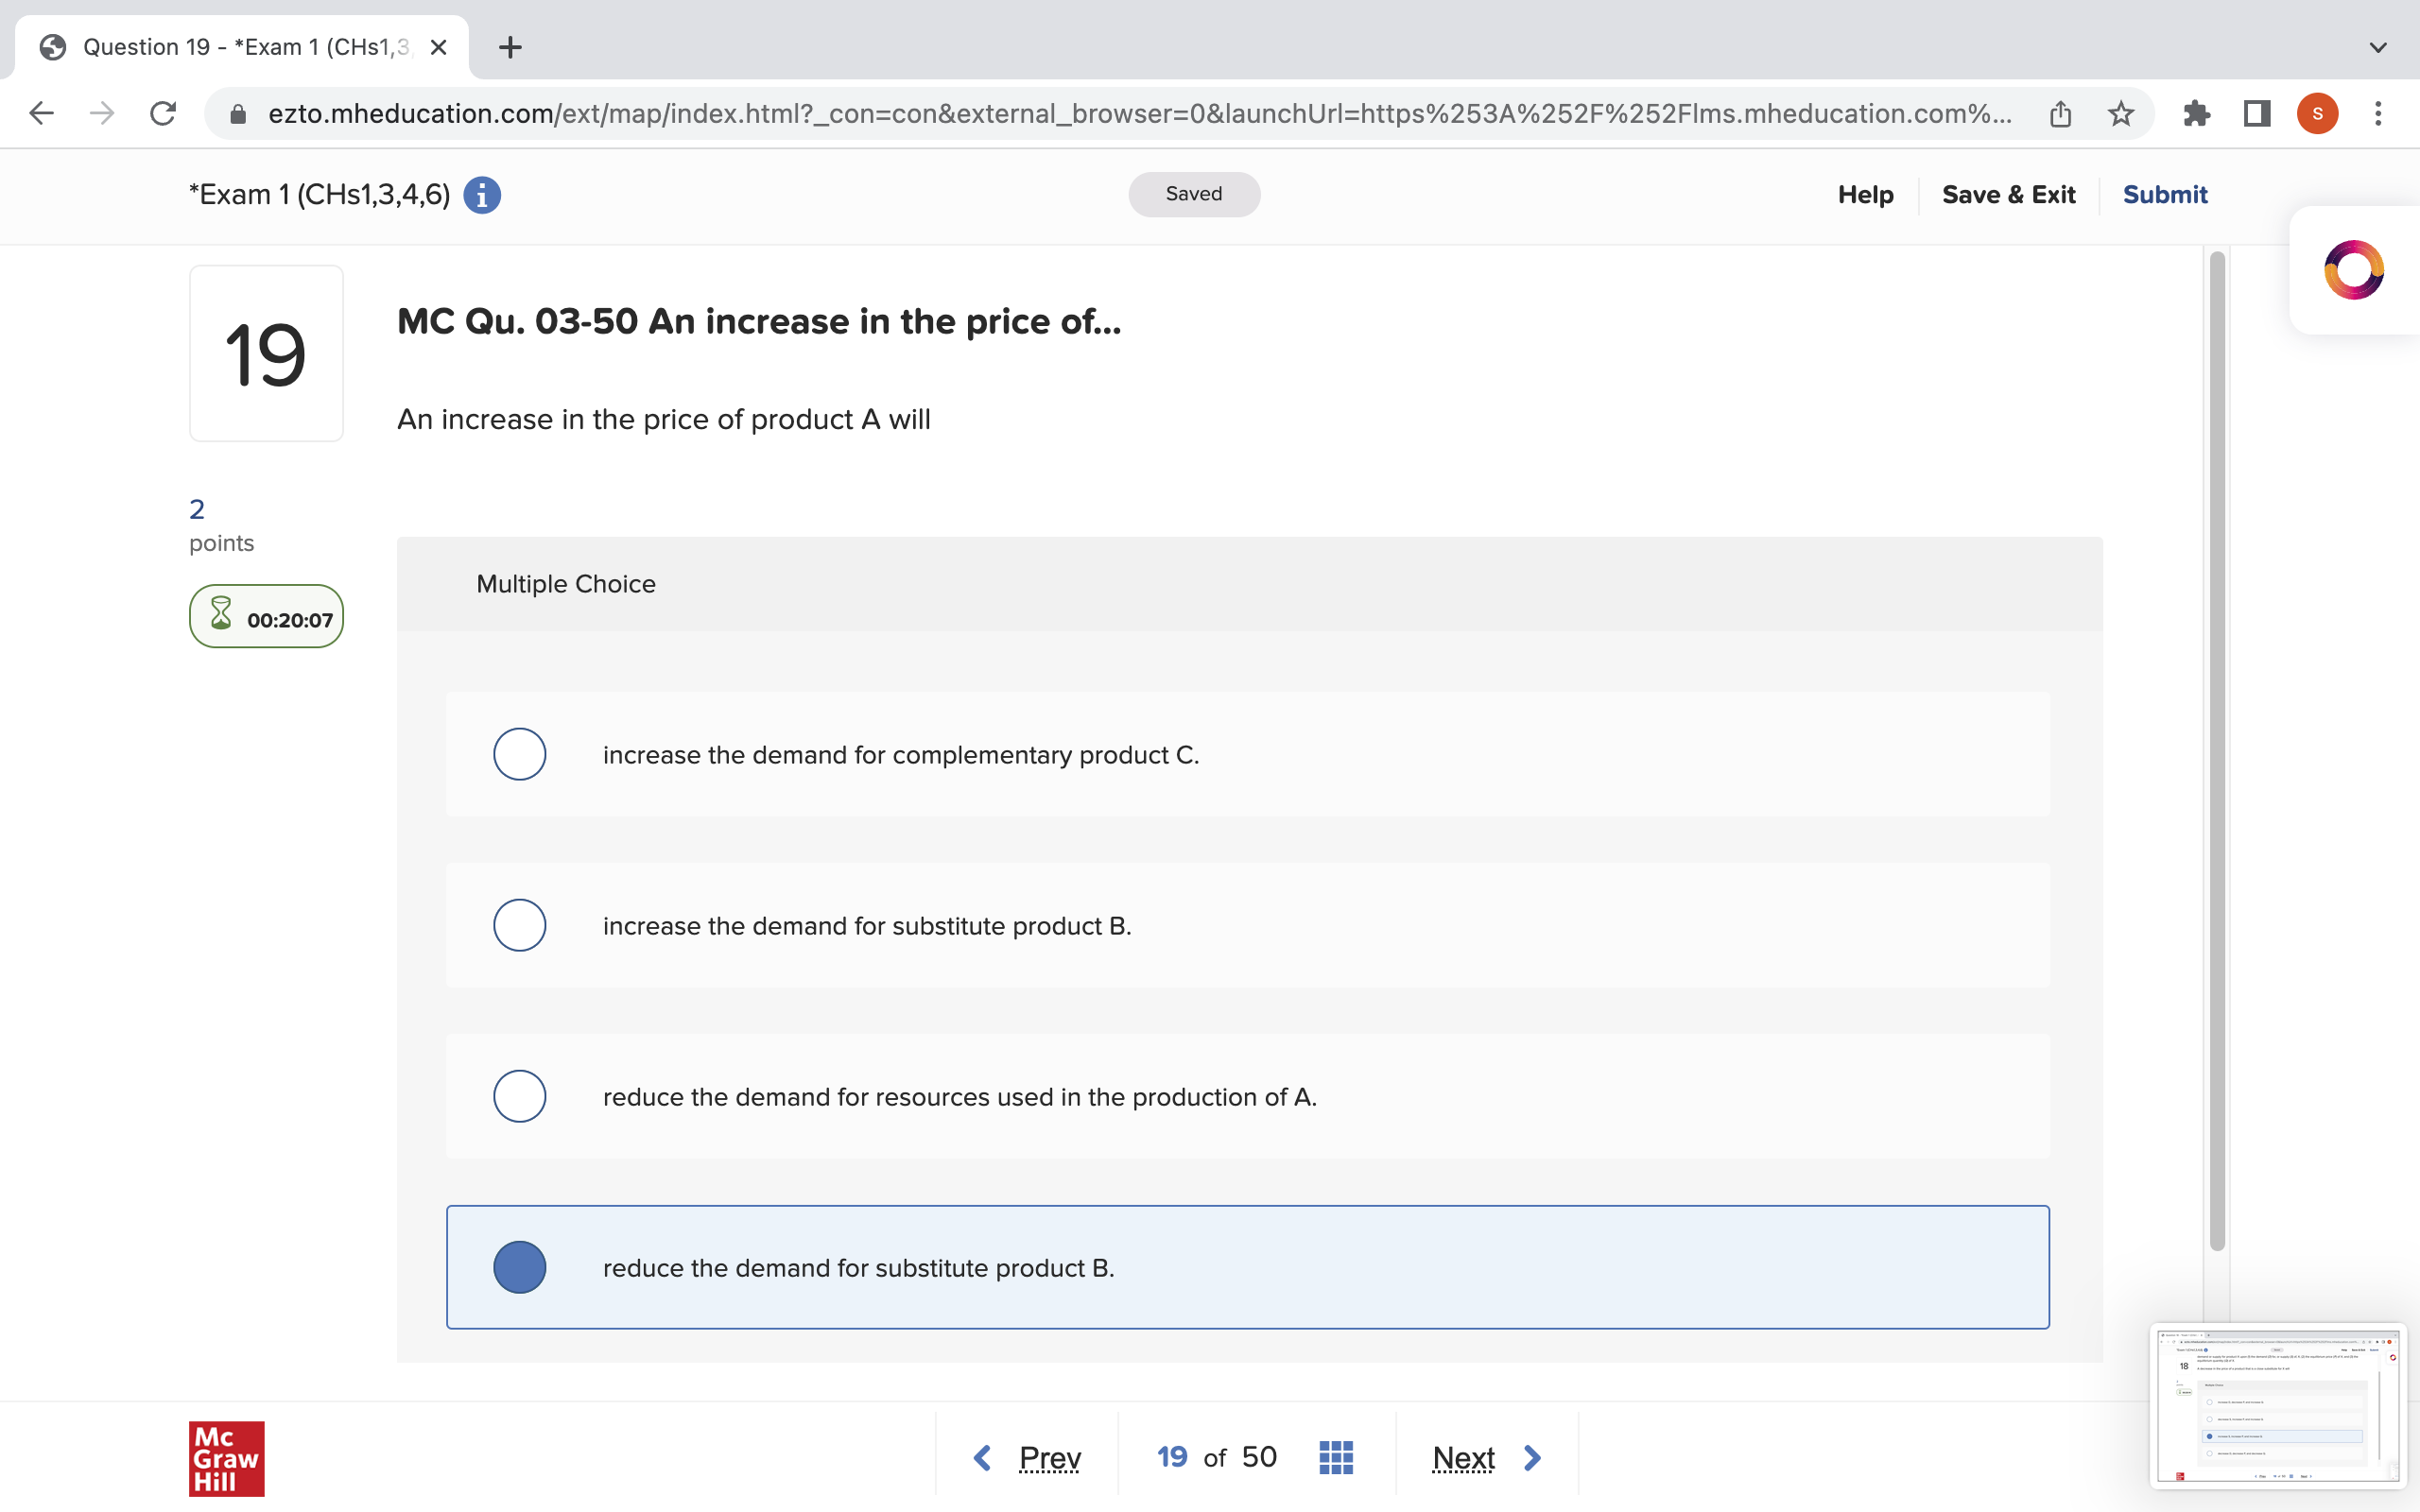2420x1512 pixels.
Task: Open the Chrome three-dot menu
Action: (2379, 113)
